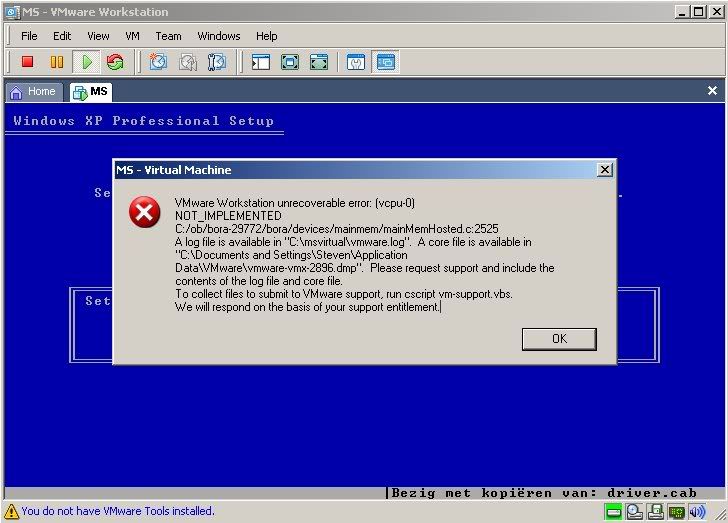The width and height of the screenshot is (728, 523).
Task: Click the sound device status icon
Action: click(697, 512)
